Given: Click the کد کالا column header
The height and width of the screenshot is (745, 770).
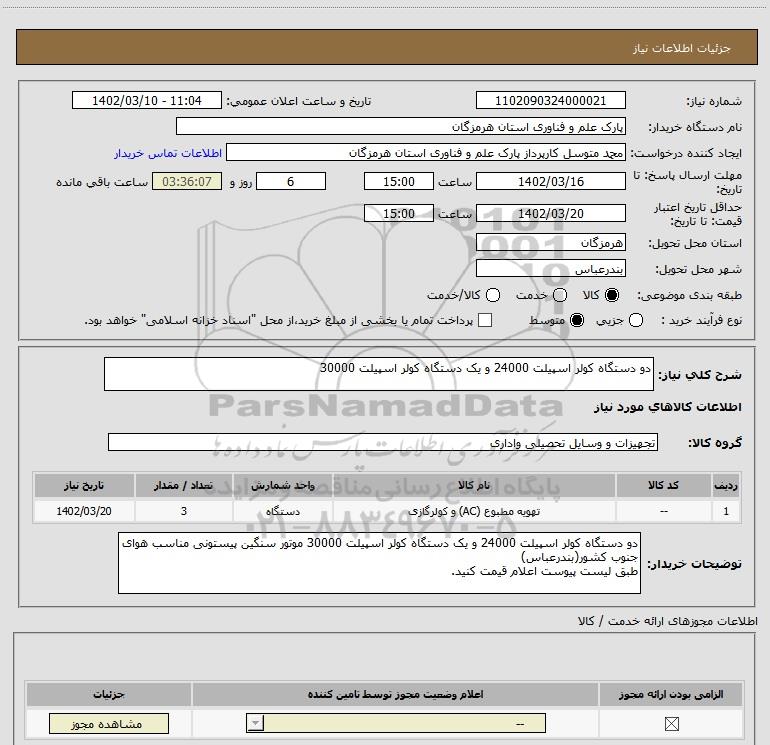Looking at the screenshot, I should point(663,486).
